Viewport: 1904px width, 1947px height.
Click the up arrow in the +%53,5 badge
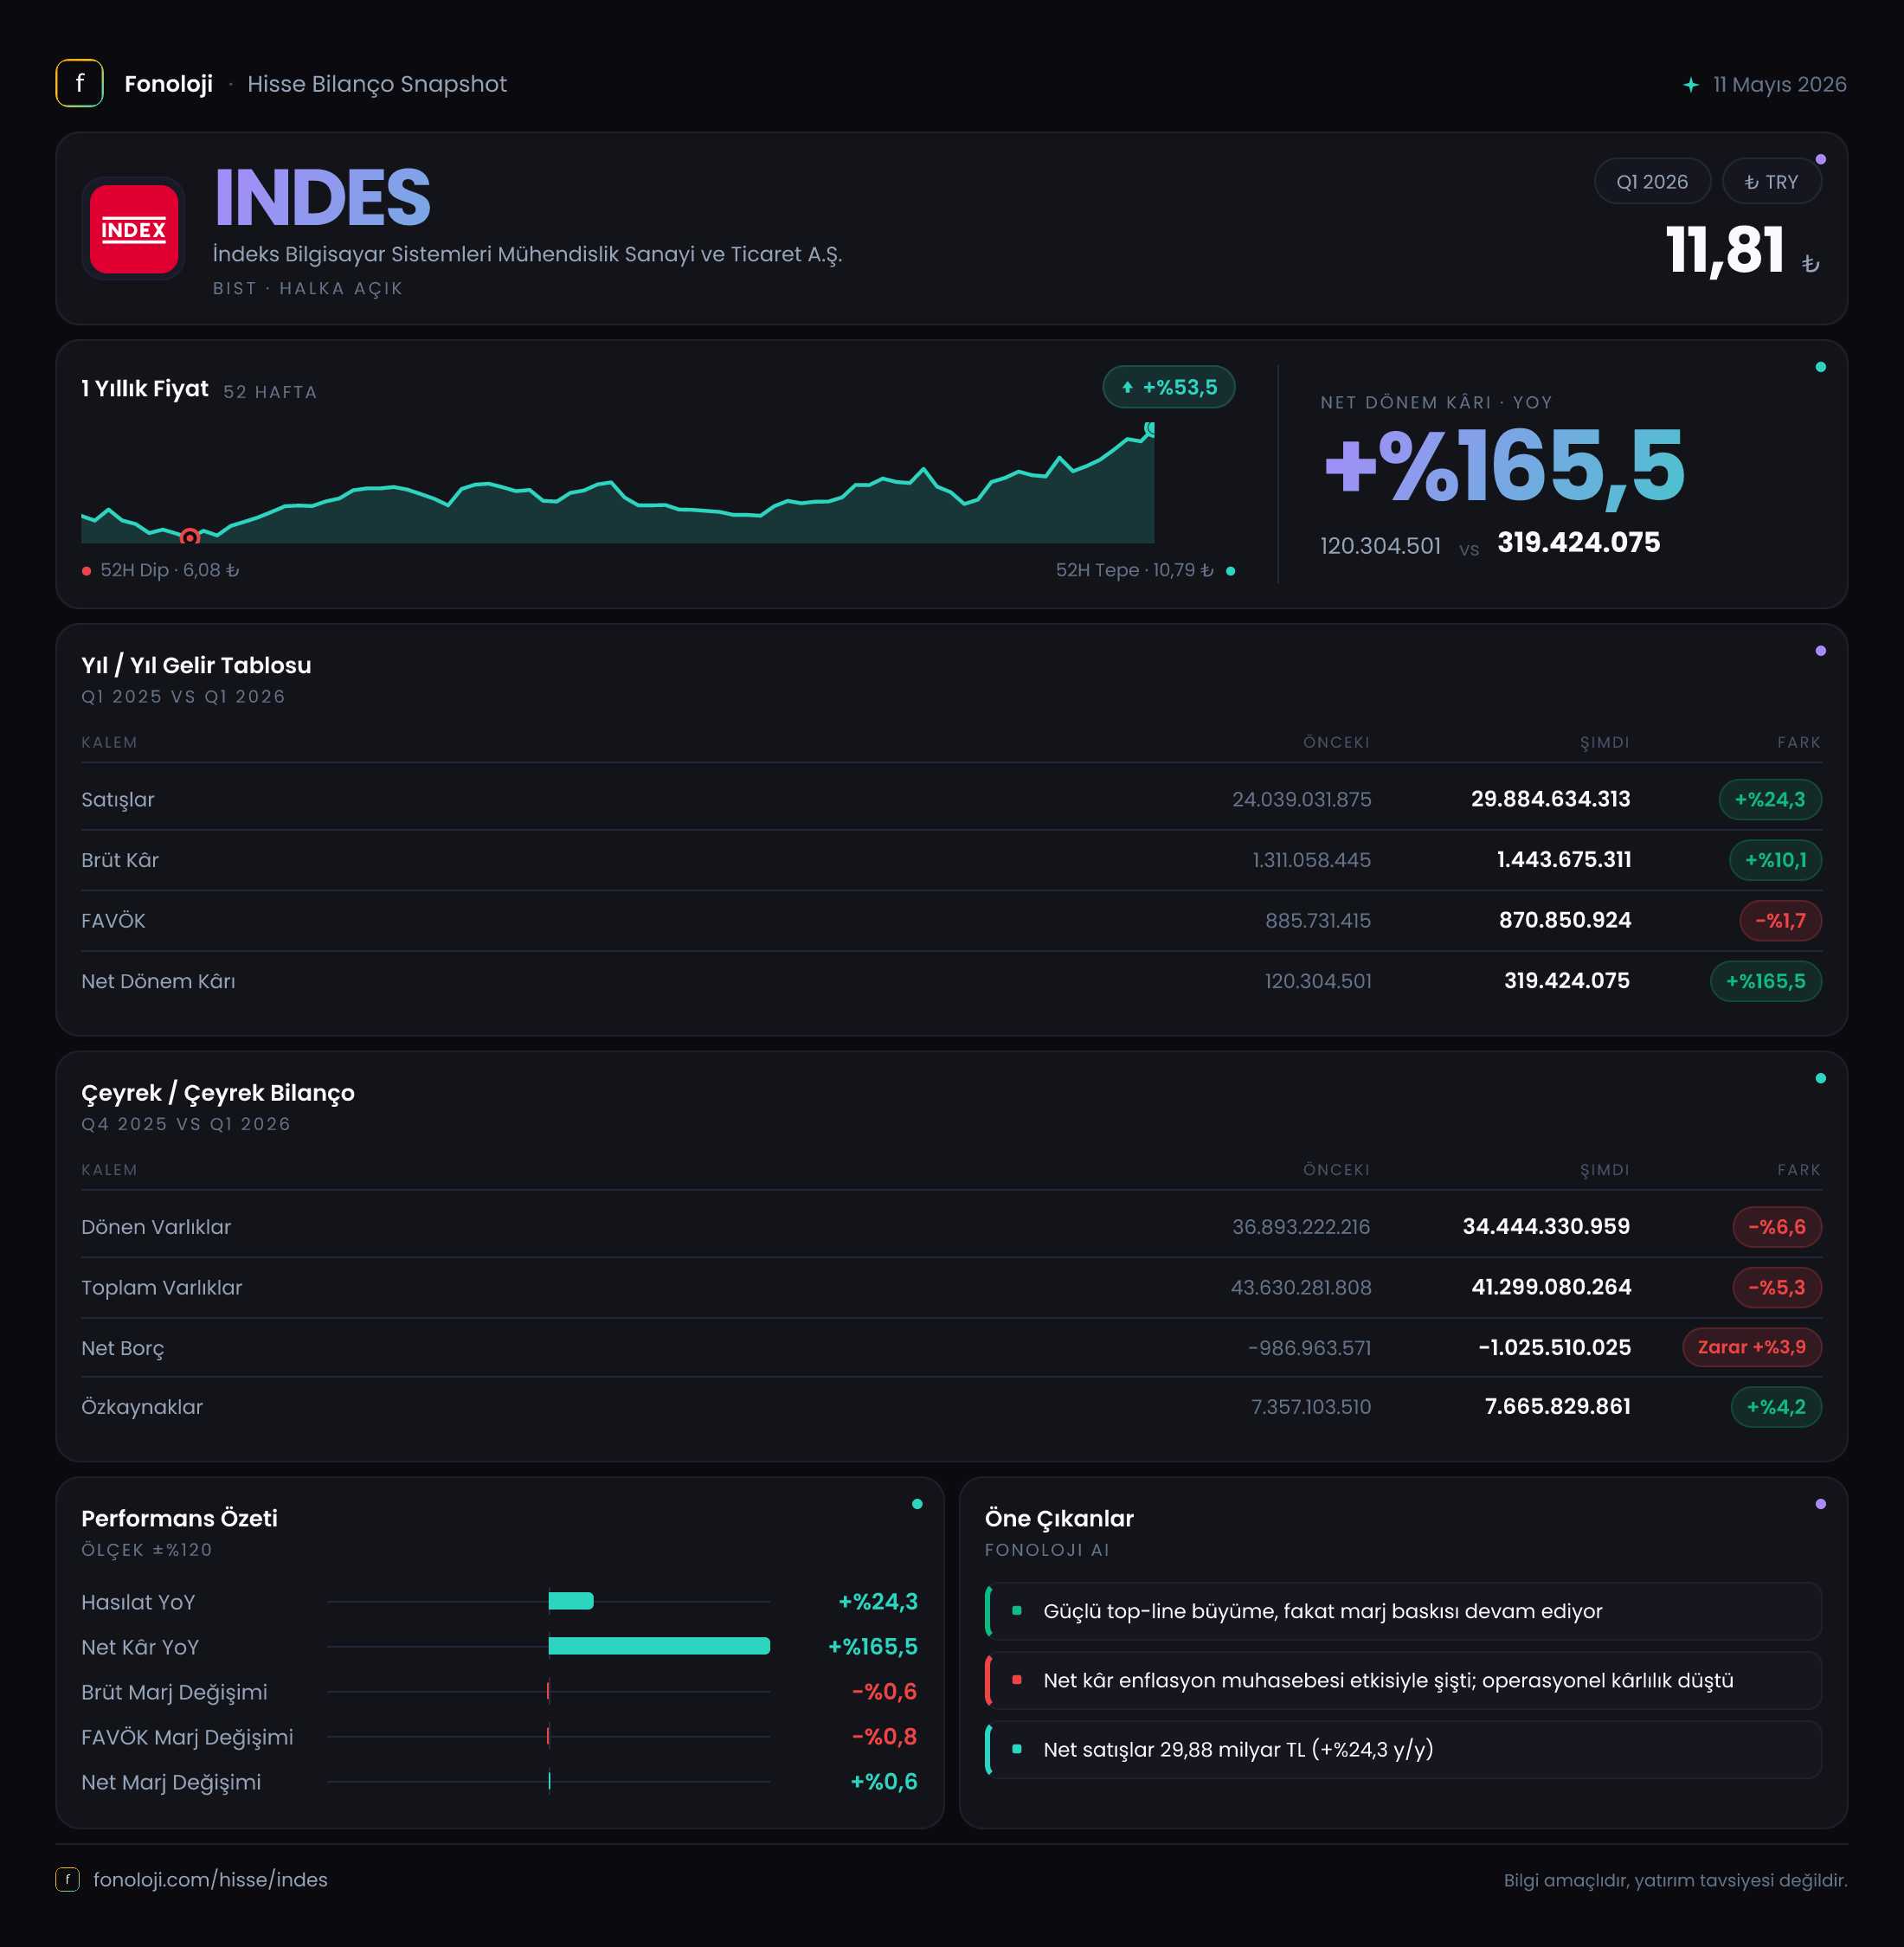point(1127,387)
